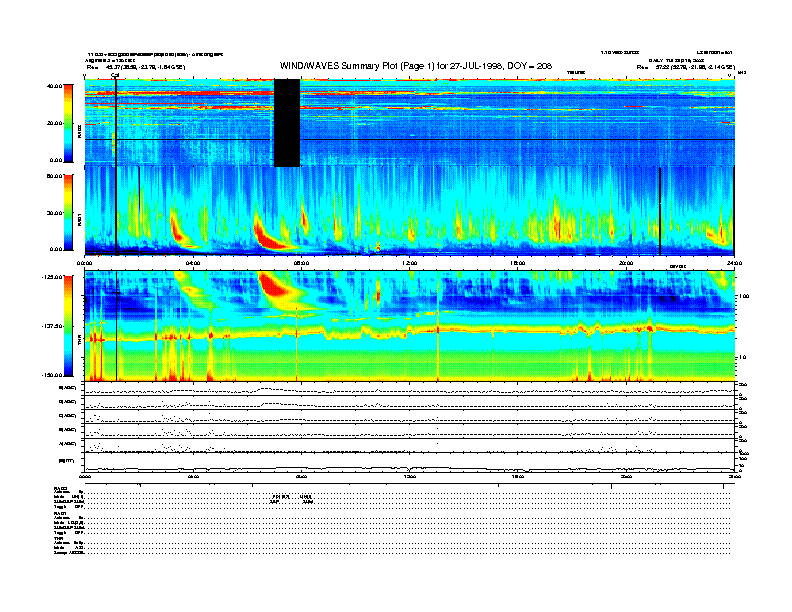
Task: Click '08:00' time label below RAD1 spectrogram
Action: tap(301, 263)
